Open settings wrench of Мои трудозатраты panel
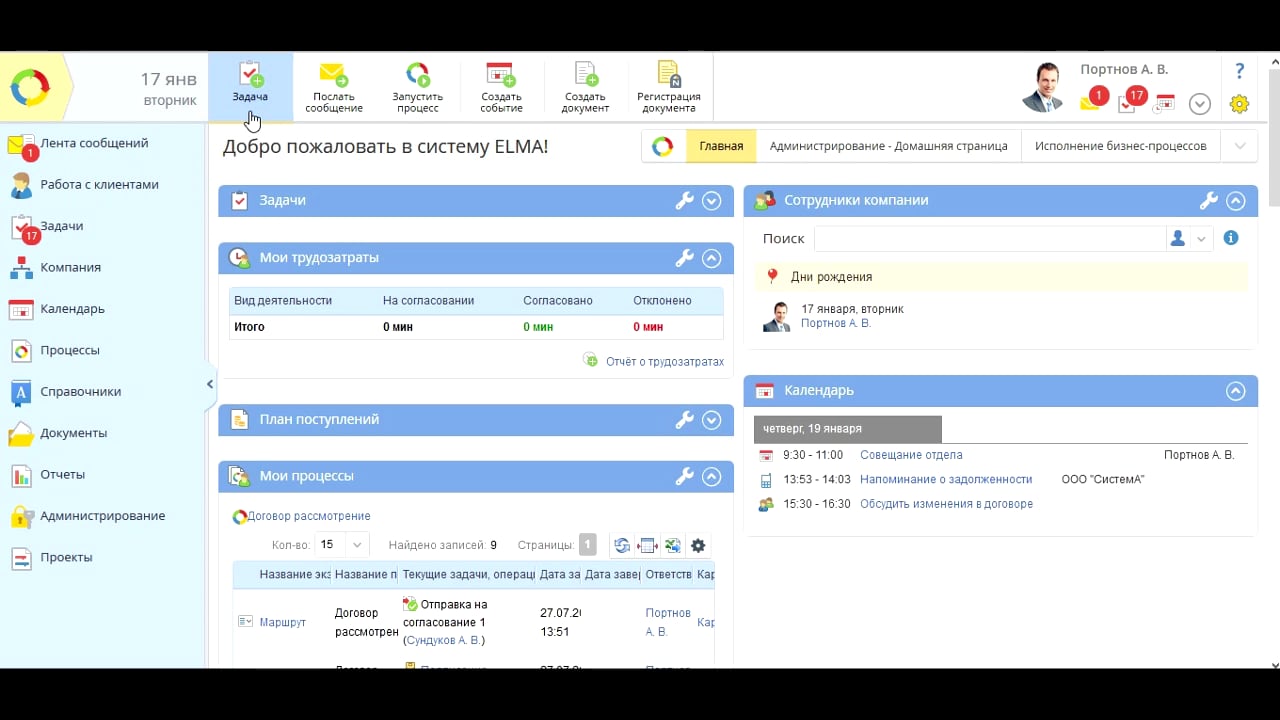Viewport: 1280px width, 720px height. 685,258
